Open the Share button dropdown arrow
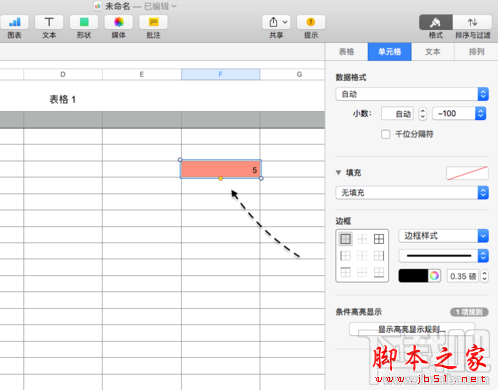 pos(285,22)
